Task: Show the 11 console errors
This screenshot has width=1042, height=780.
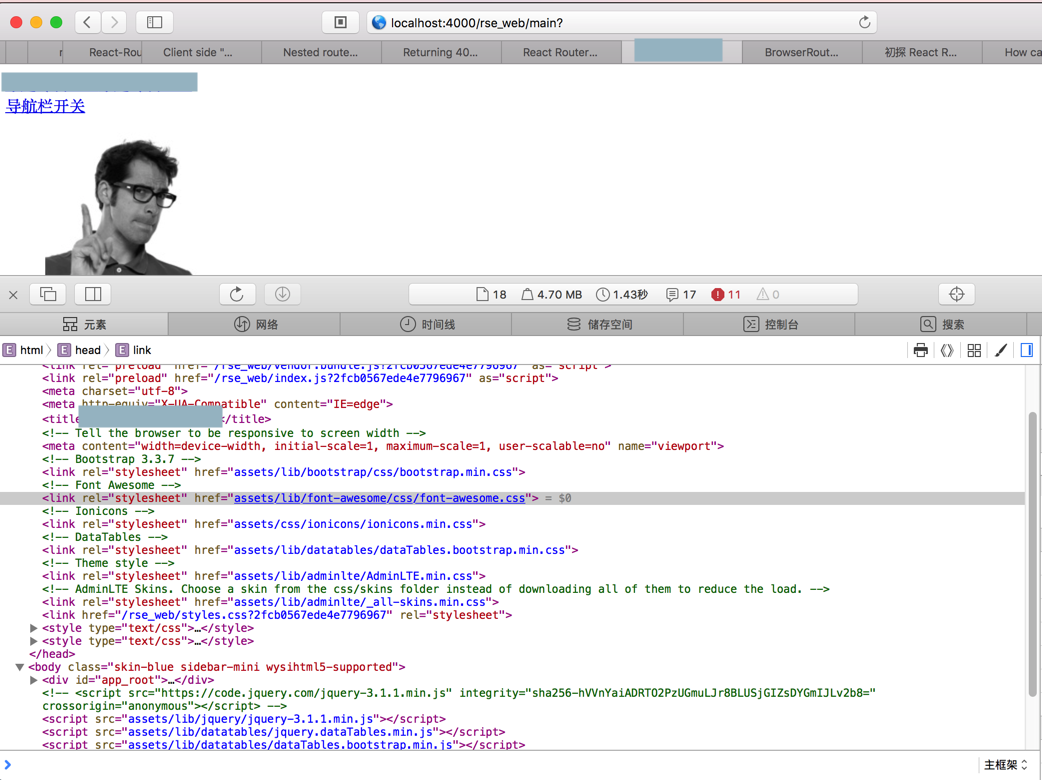Action: pos(726,294)
